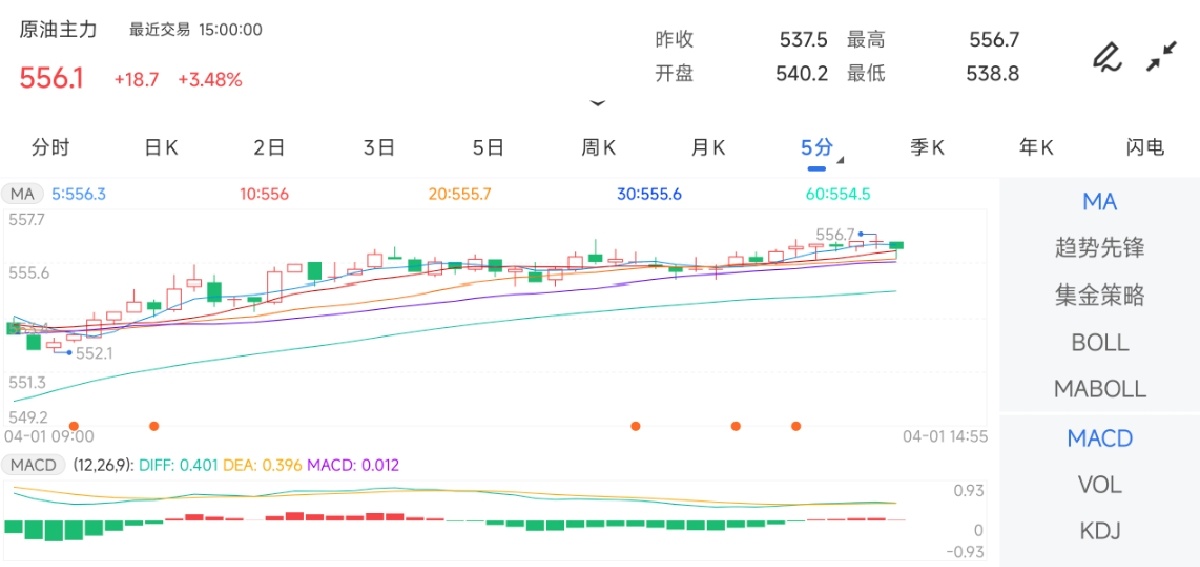
Task: Click the MA10 value 10:556
Action: (x=264, y=195)
